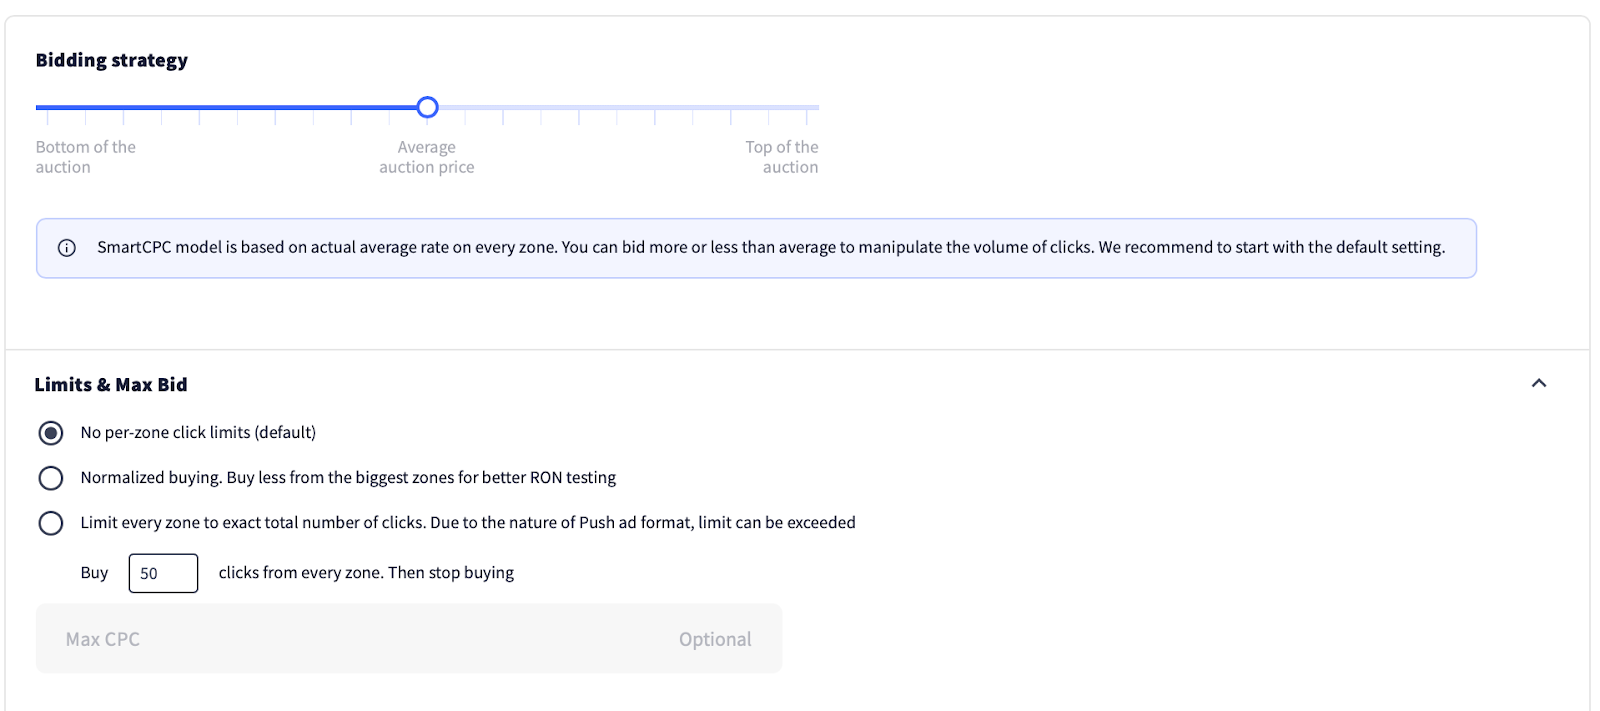The width and height of the screenshot is (1600, 711).
Task: Click the "Average auction price" label
Action: tap(427, 157)
